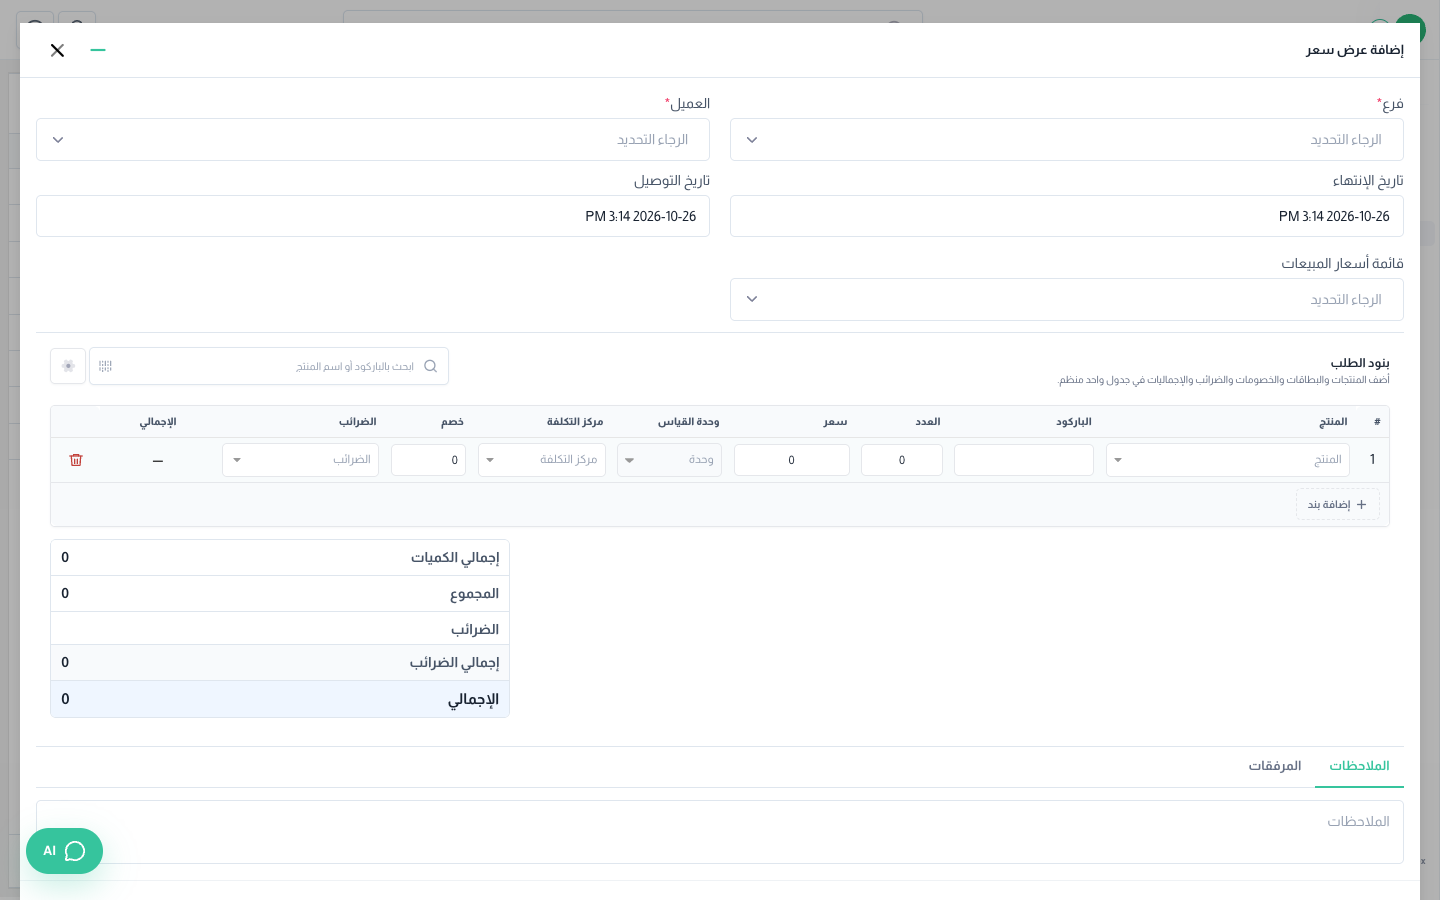Image resolution: width=1440 pixels, height=900 pixels.
Task: Focus the الباركود barcode field in row 1
Action: tap(1024, 460)
